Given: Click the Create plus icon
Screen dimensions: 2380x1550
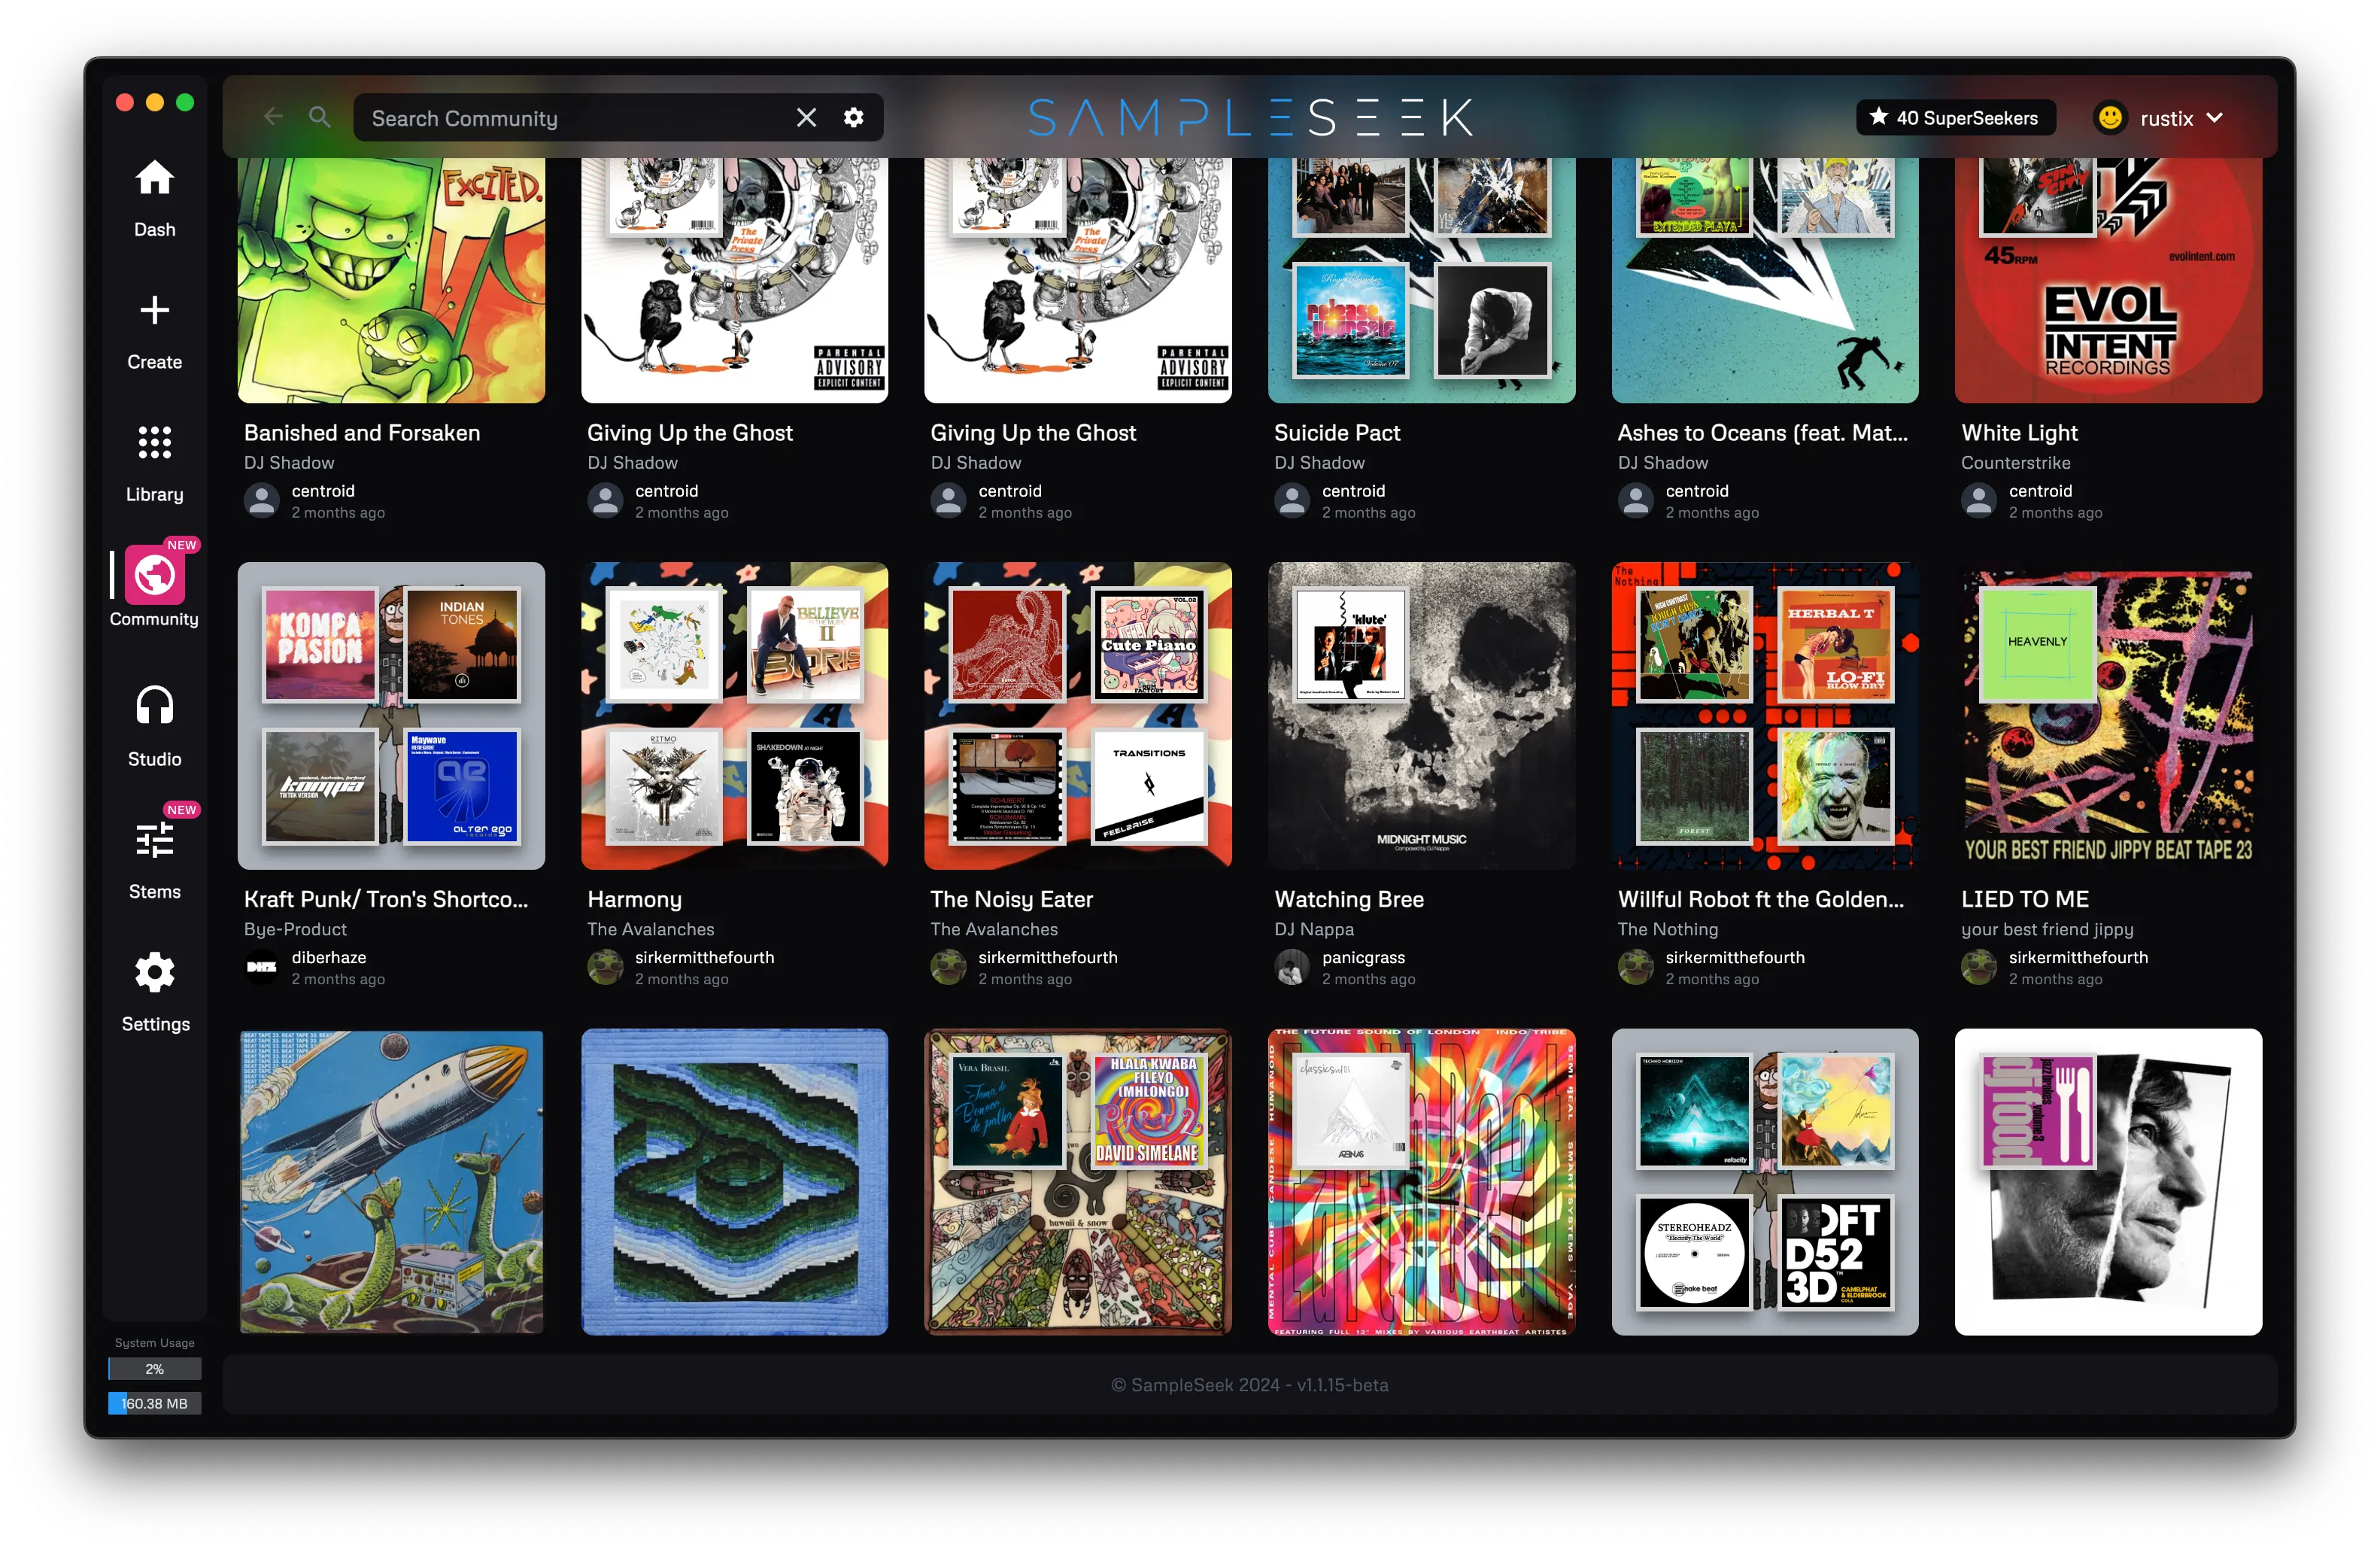Looking at the screenshot, I should click(154, 311).
